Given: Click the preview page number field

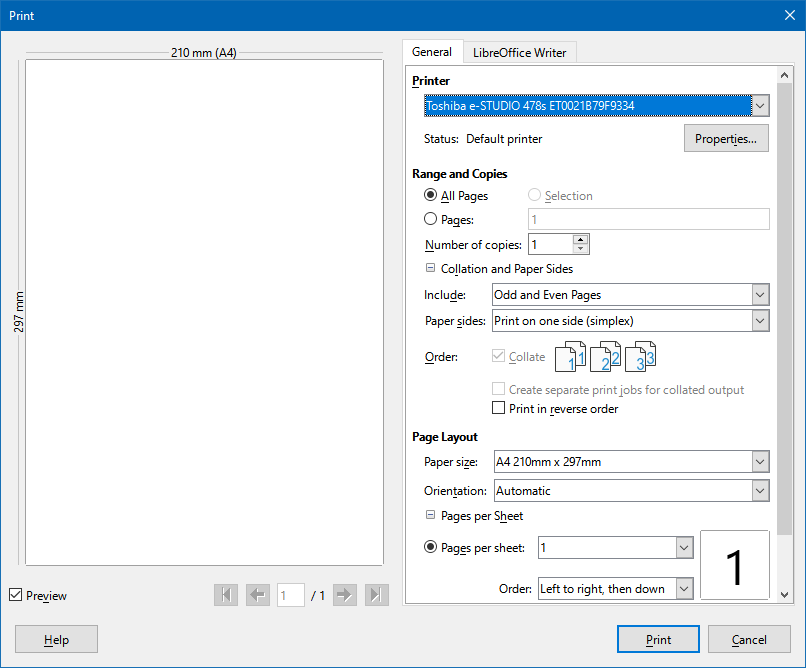Looking at the screenshot, I should coord(291,595).
